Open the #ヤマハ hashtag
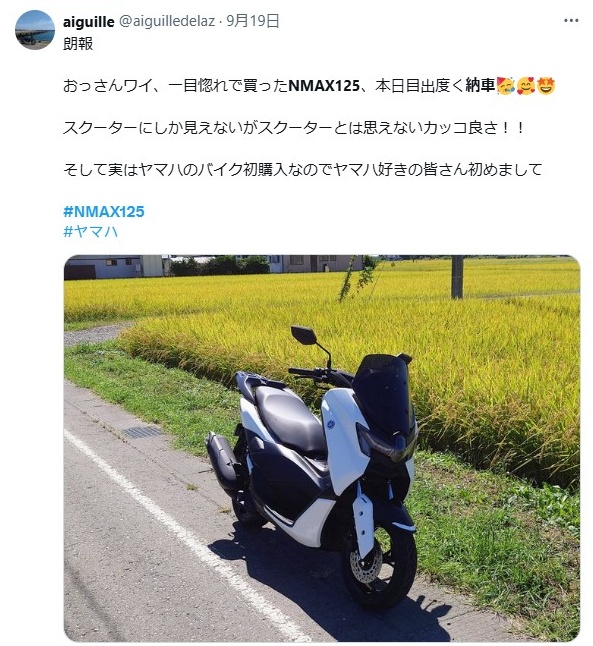Image resolution: width=593 pixels, height=646 pixels. tap(91, 232)
